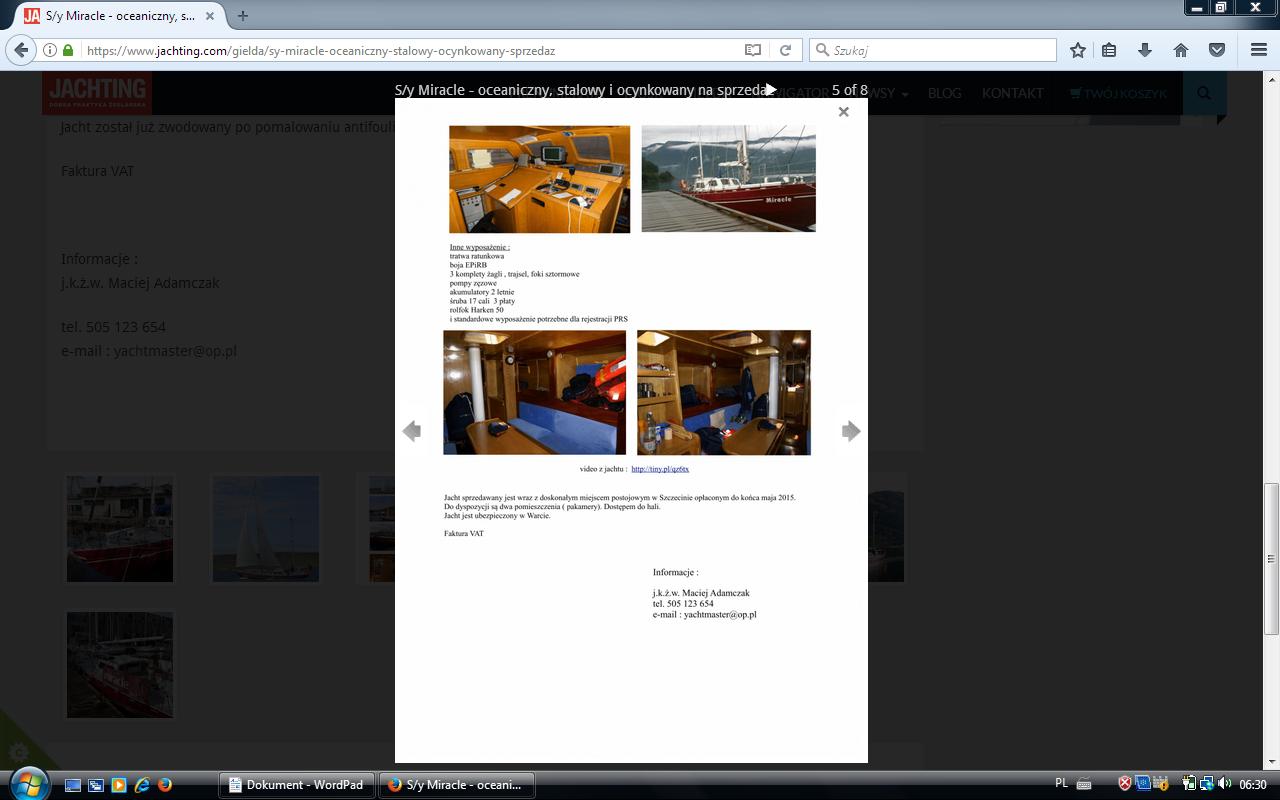Click the Firefox back arrow button

[22, 50]
